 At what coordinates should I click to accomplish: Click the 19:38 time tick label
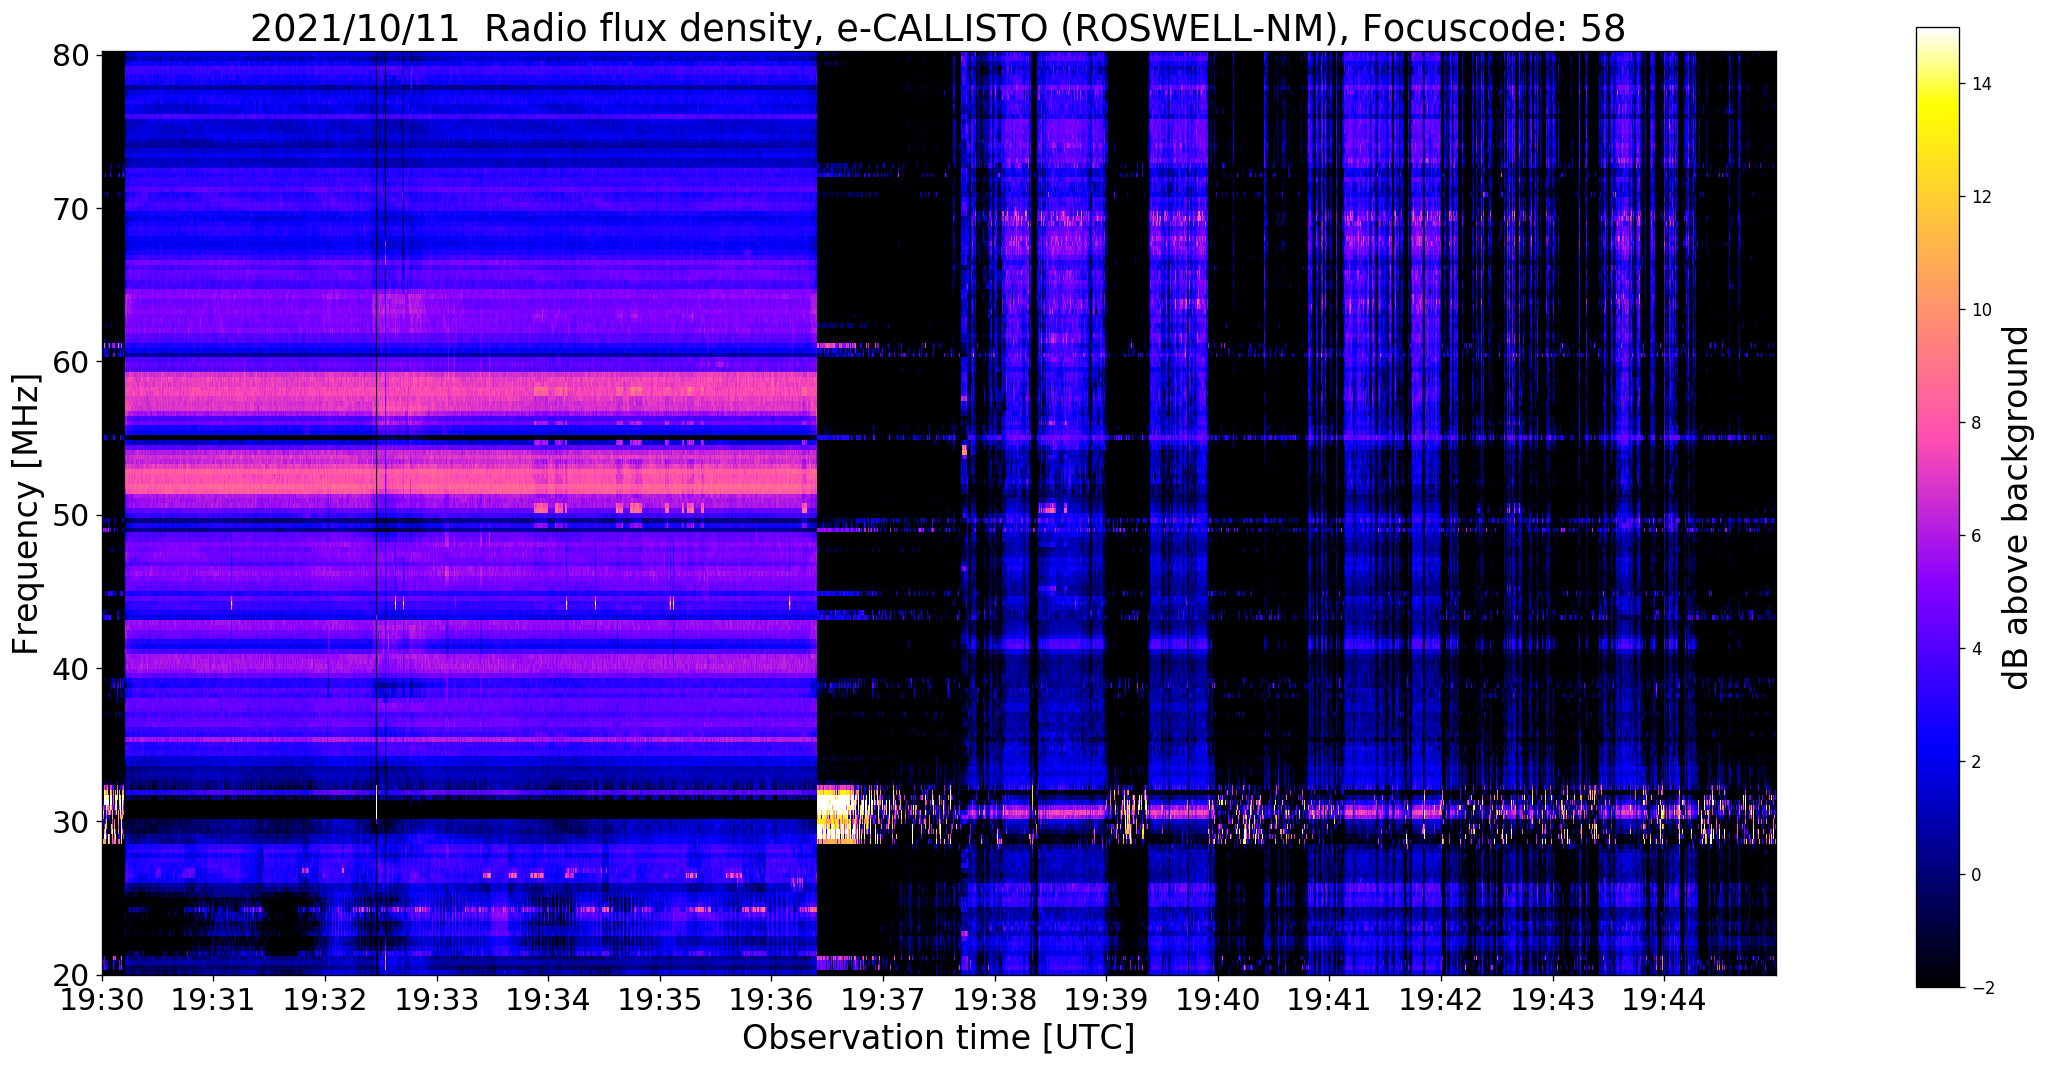pos(995,999)
